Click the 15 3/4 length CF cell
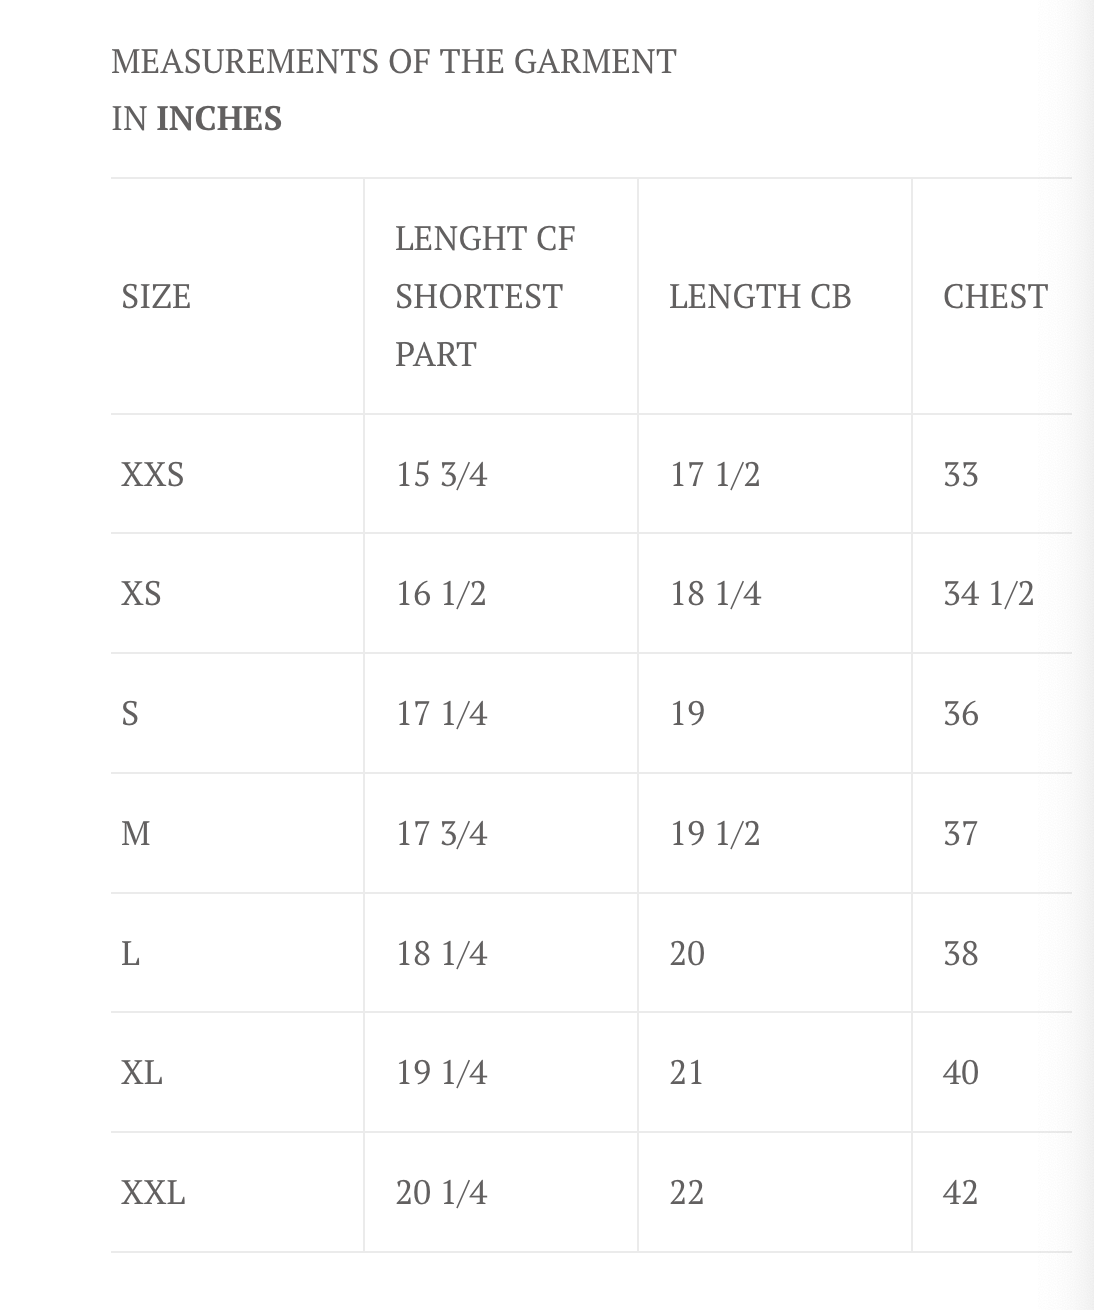This screenshot has height=1310, width=1094. point(441,474)
